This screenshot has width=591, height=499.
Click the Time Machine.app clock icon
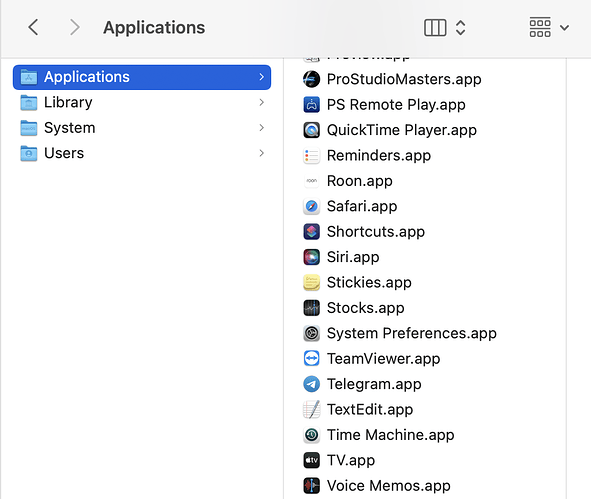(311, 435)
